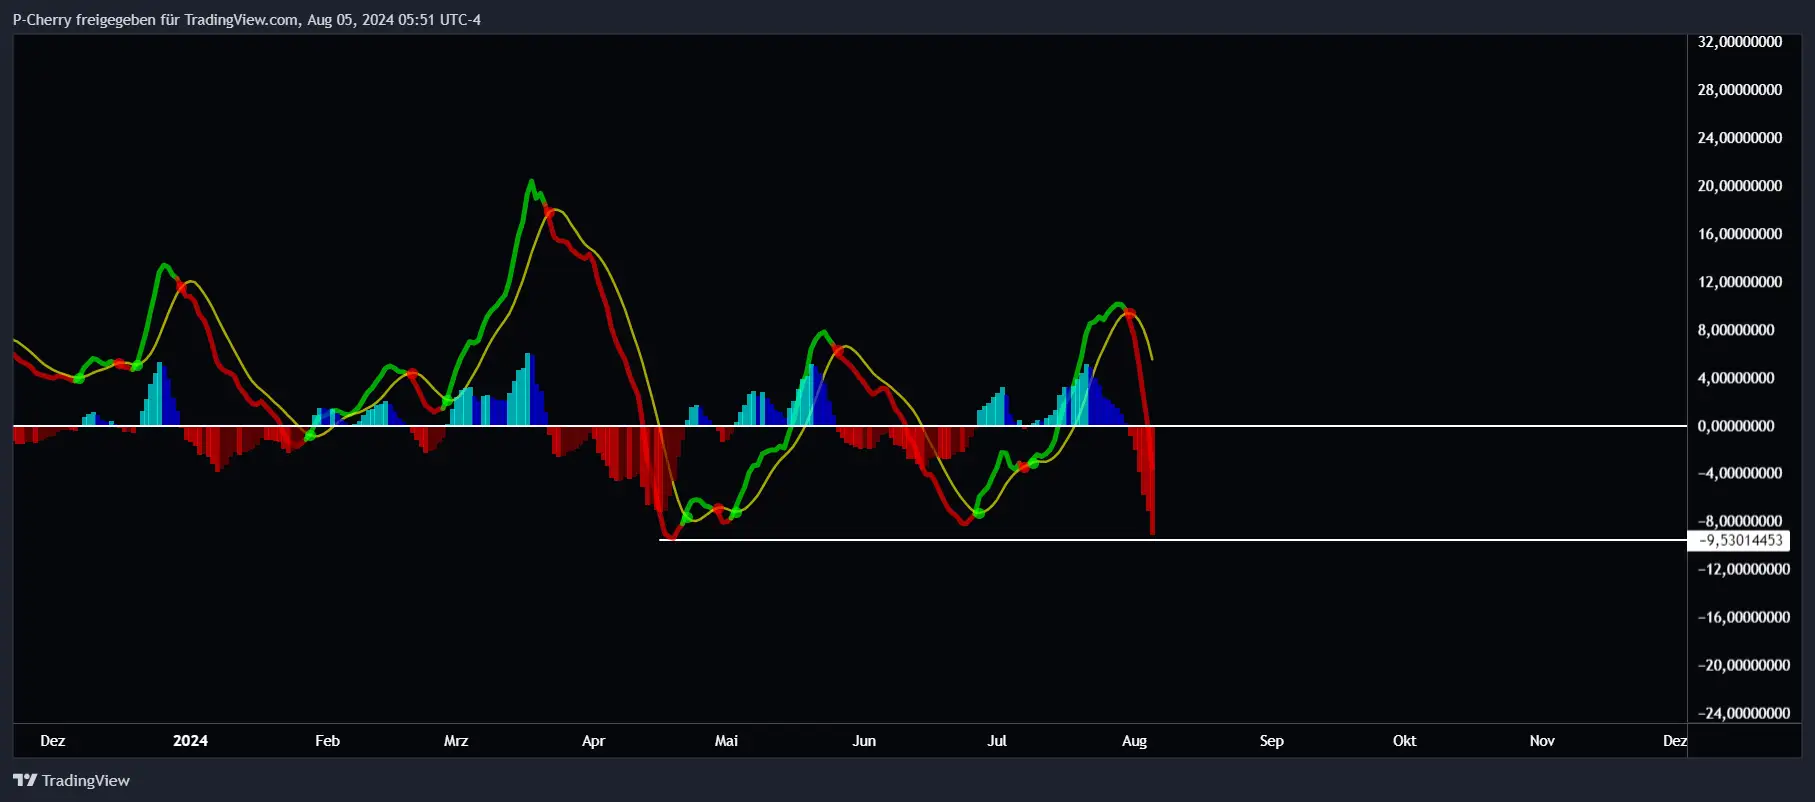Click the 24,00000000 price axis label
Image resolution: width=1815 pixels, height=802 pixels.
pos(1739,138)
